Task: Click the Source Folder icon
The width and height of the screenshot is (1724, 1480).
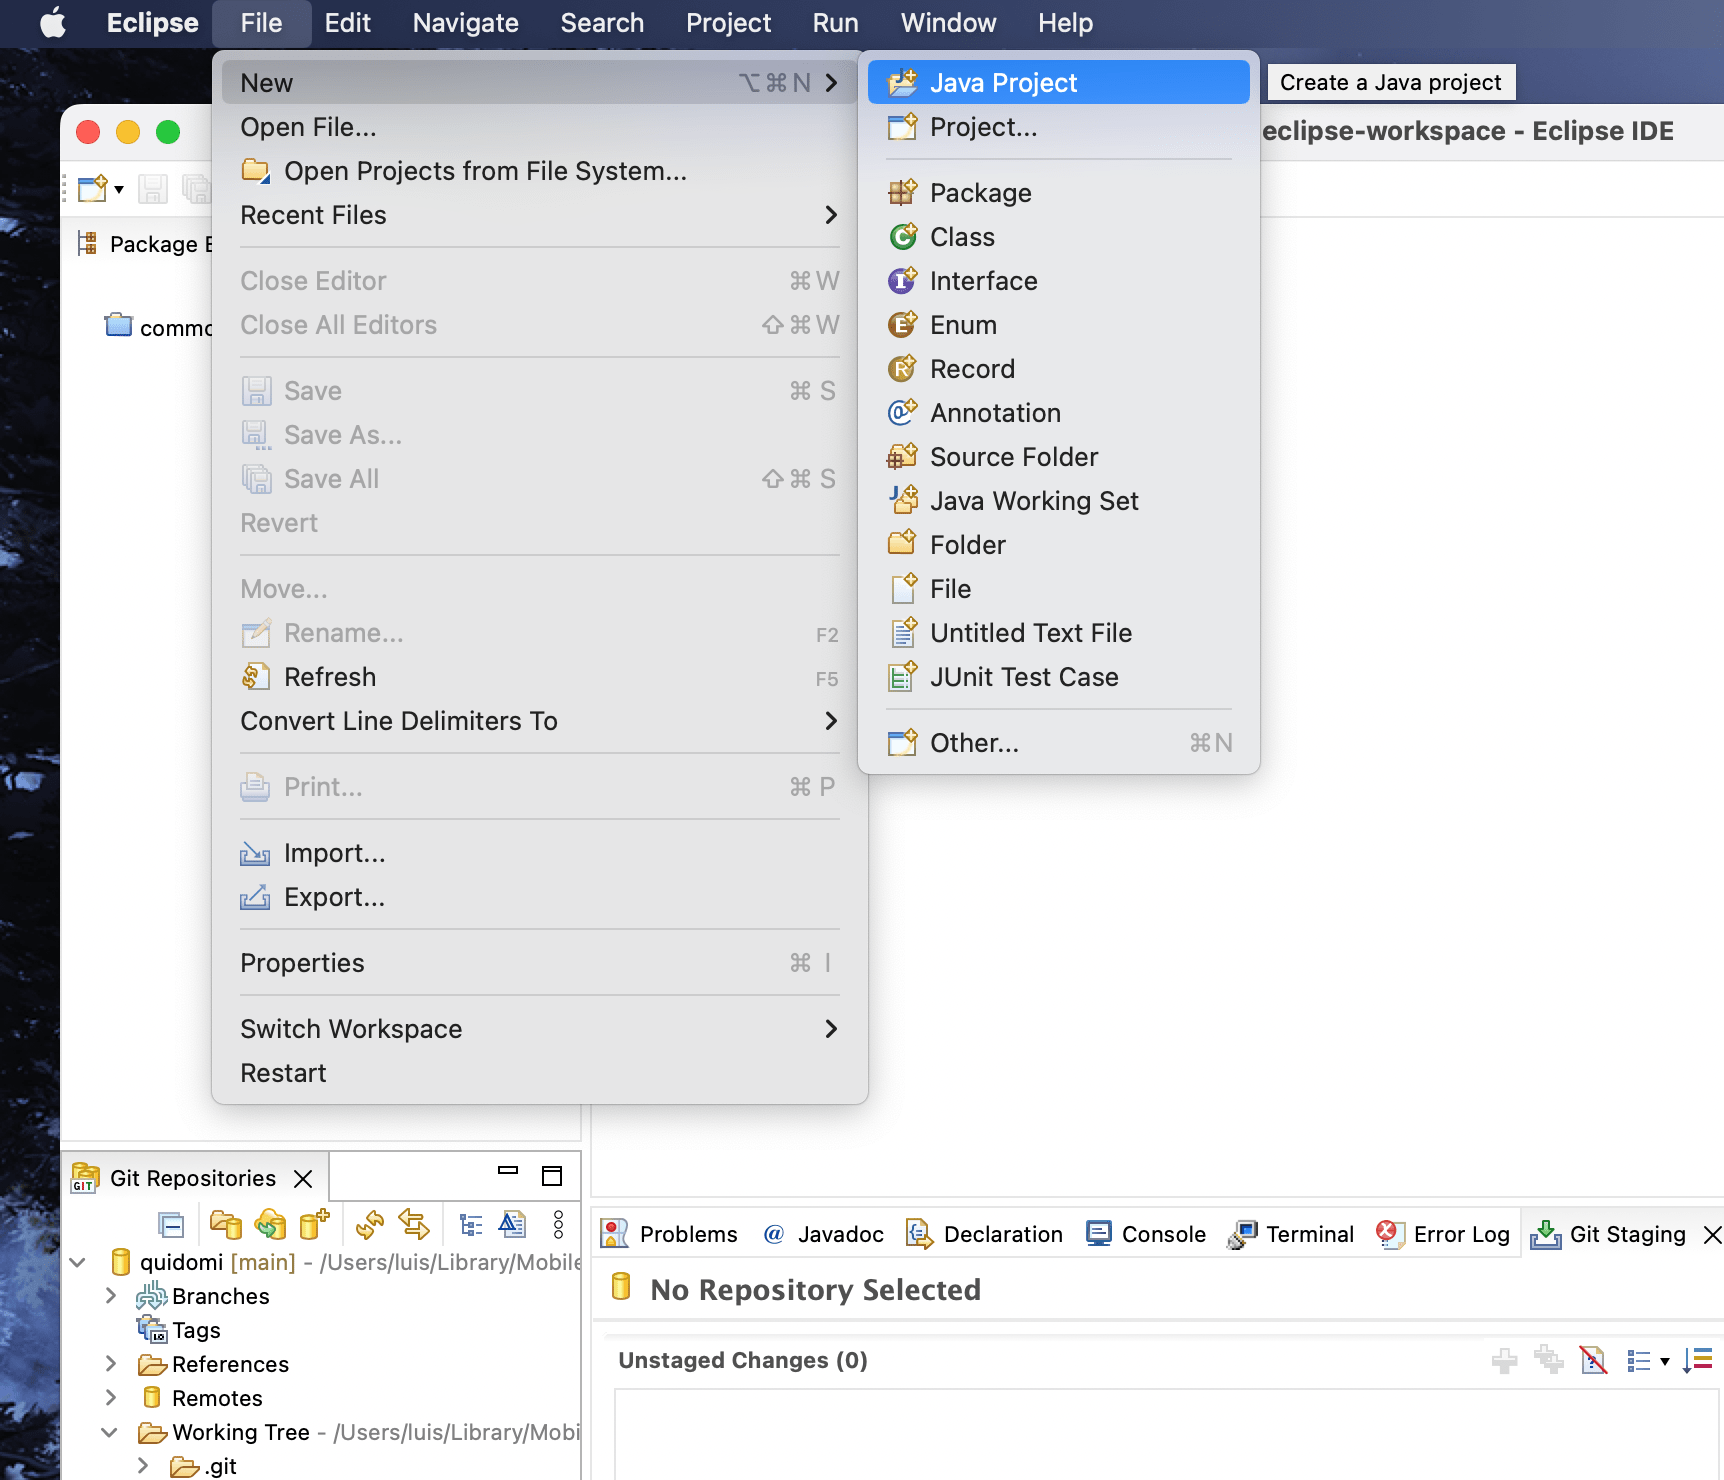Action: [x=902, y=457]
